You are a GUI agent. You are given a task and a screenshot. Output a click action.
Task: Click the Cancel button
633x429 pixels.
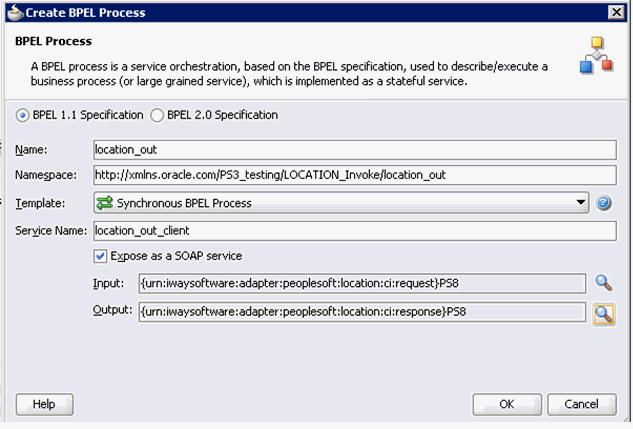click(x=581, y=404)
